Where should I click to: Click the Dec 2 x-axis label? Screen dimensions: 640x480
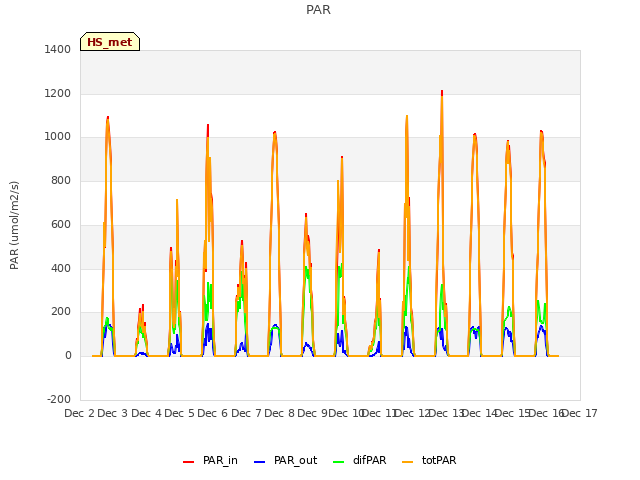[x=80, y=413]
